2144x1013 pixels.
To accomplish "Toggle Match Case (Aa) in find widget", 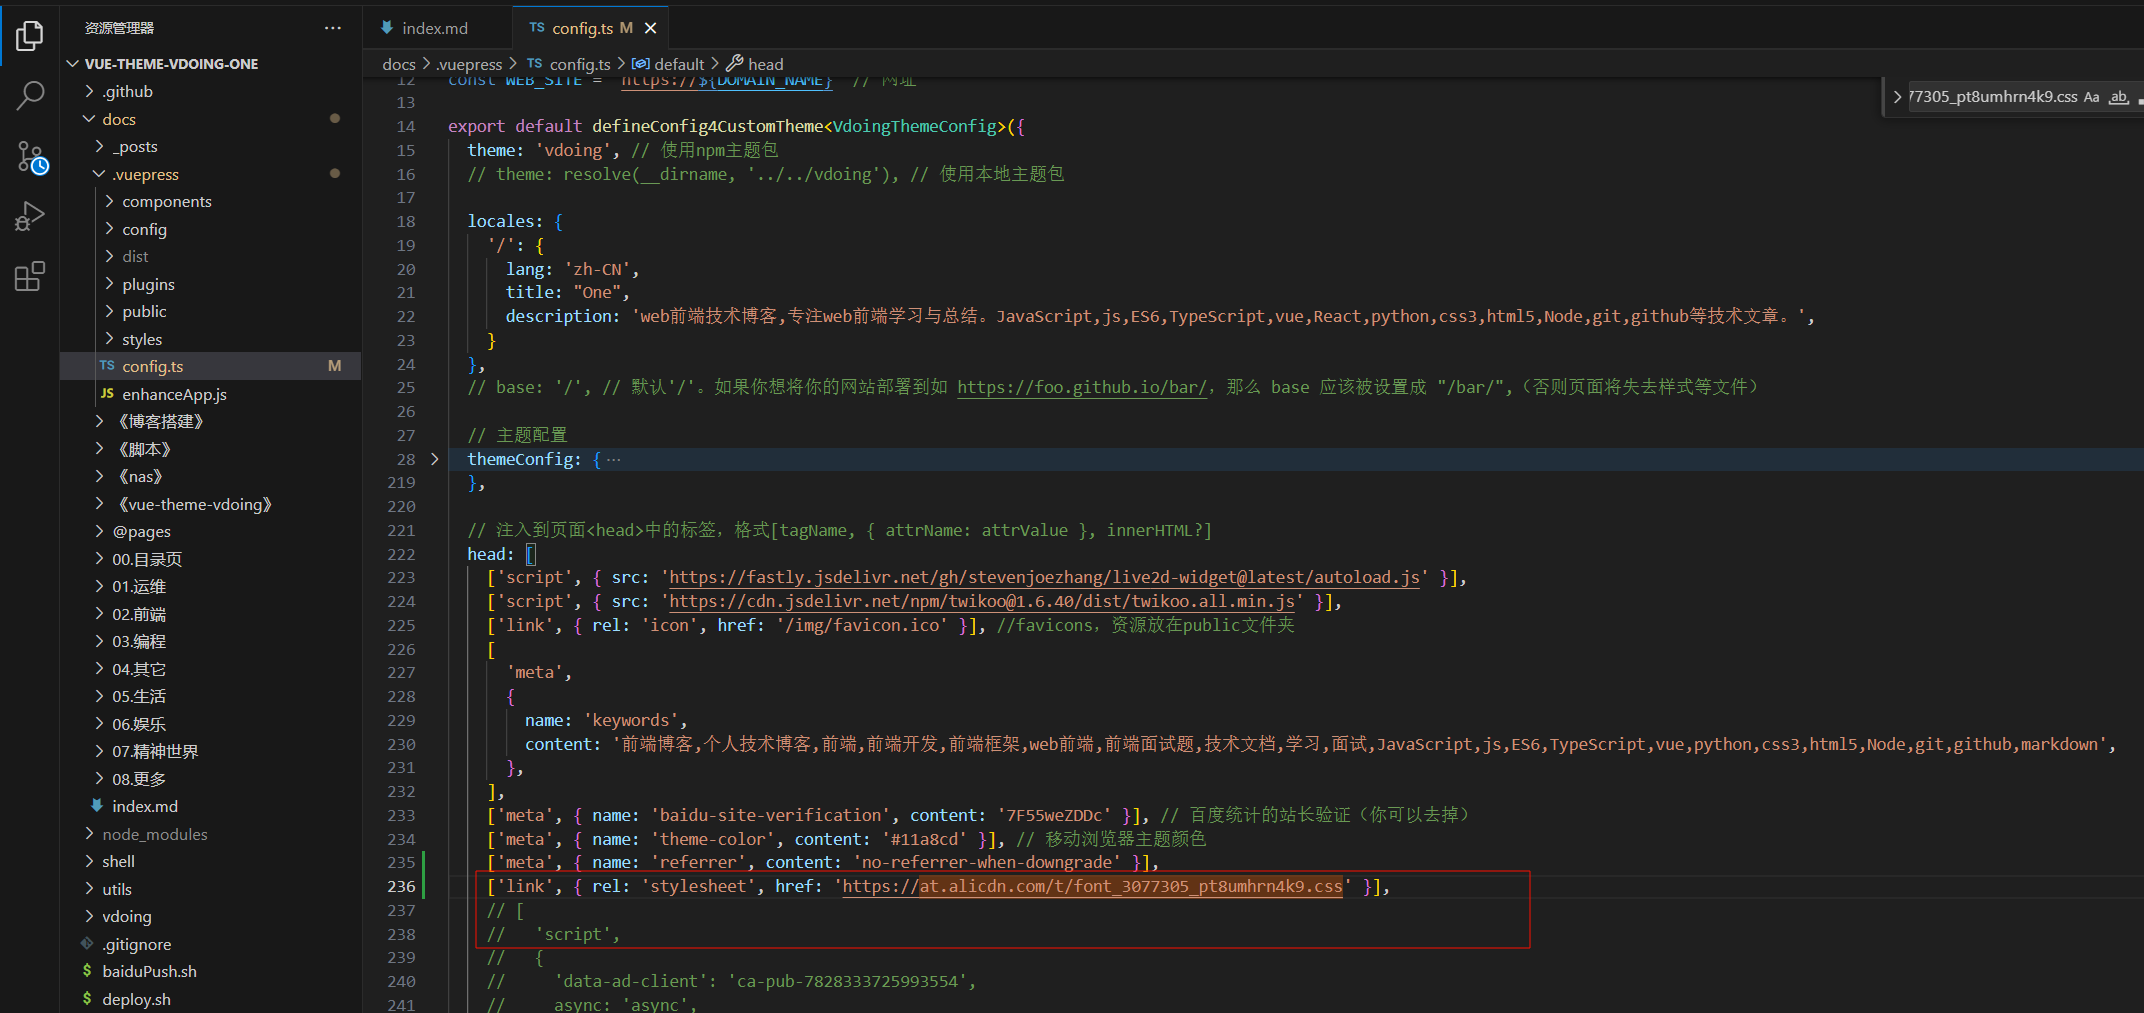I will [2091, 97].
